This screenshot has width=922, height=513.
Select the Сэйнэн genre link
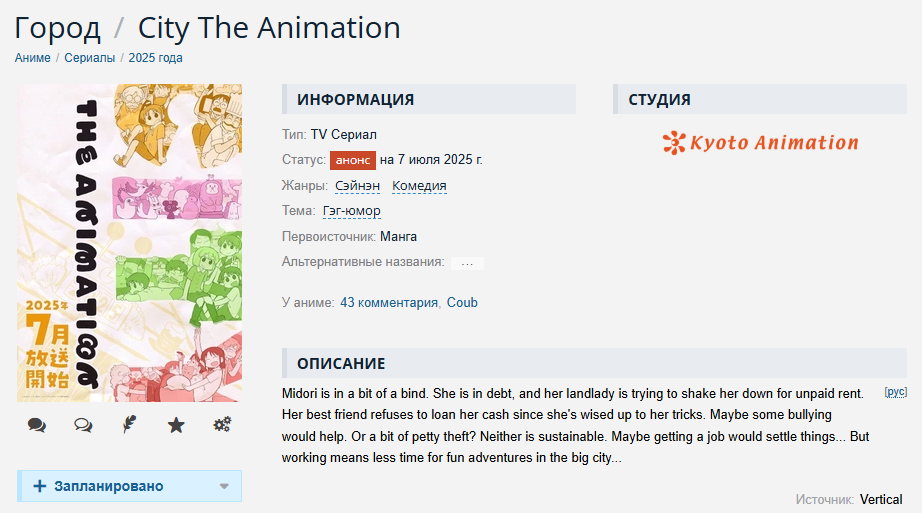click(358, 186)
